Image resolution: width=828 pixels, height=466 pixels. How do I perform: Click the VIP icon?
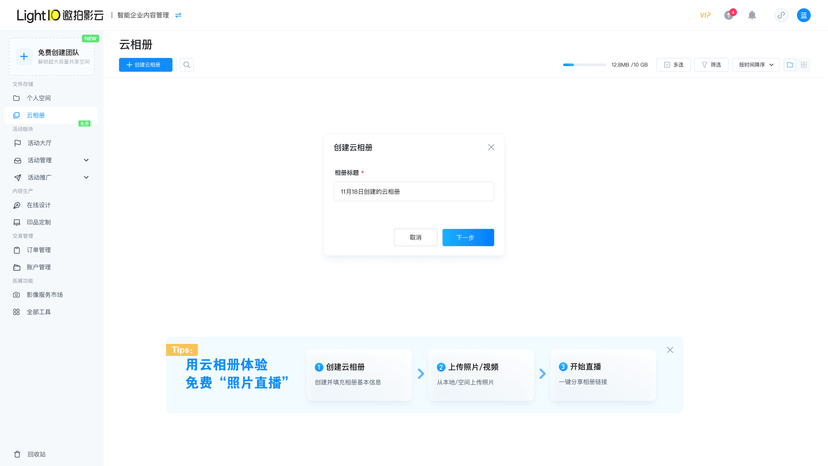[705, 15]
